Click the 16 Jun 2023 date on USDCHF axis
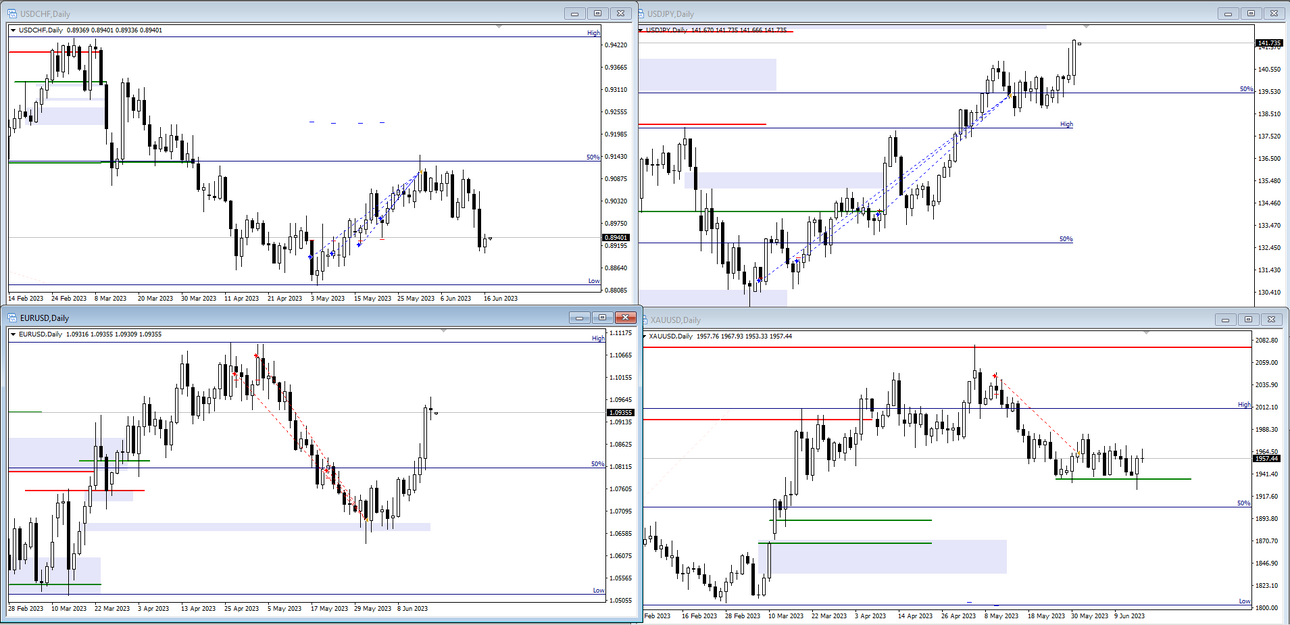1290x625 pixels. point(500,298)
